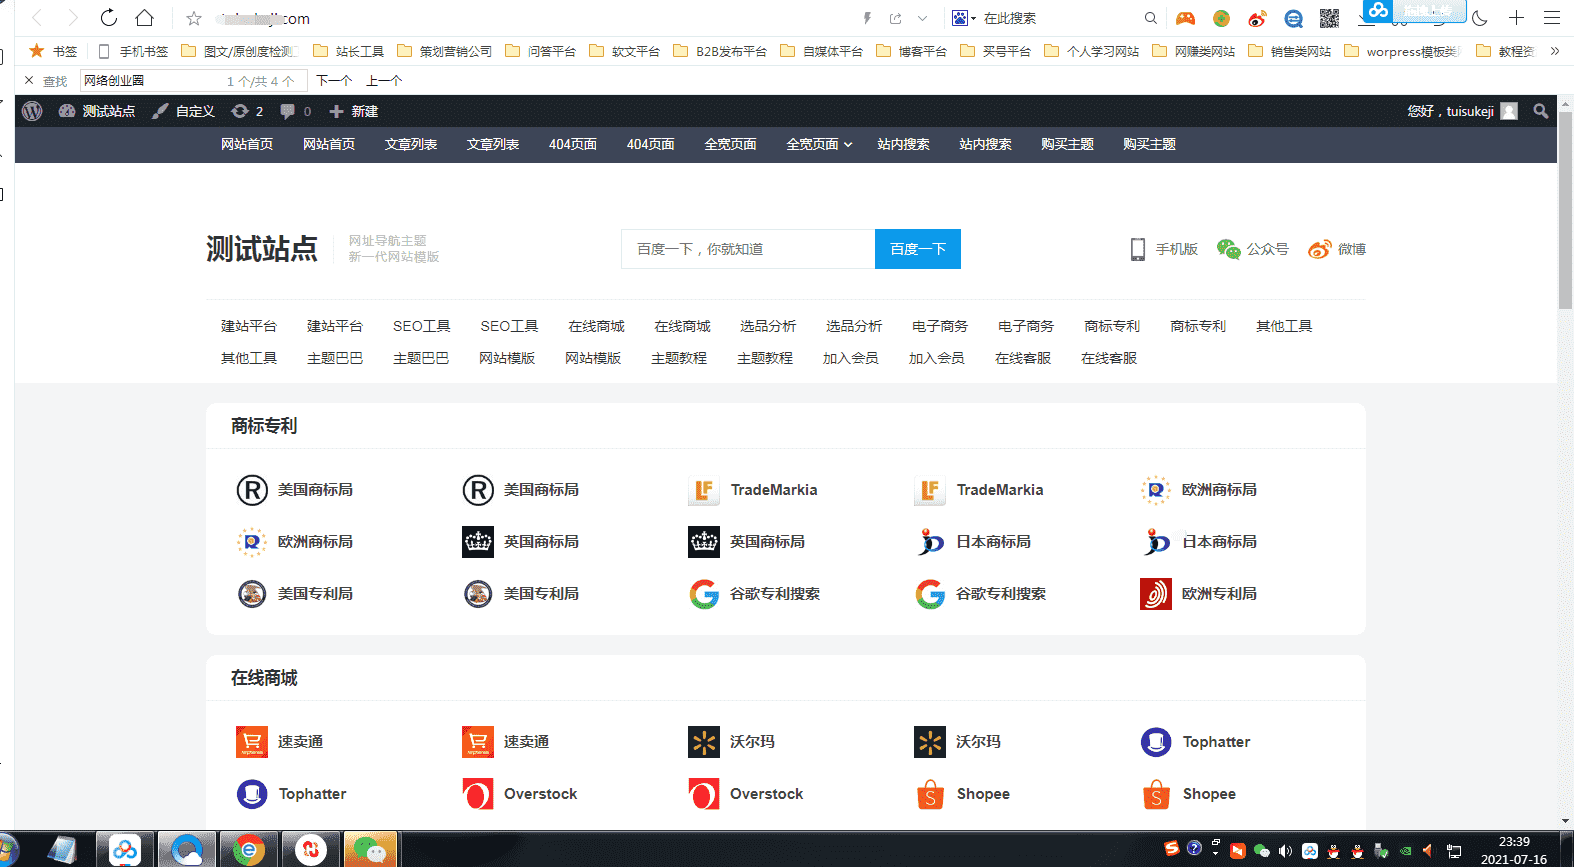Screen dimensions: 1574x867
Task: Click the share icon in the address bar
Action: pyautogui.click(x=895, y=18)
